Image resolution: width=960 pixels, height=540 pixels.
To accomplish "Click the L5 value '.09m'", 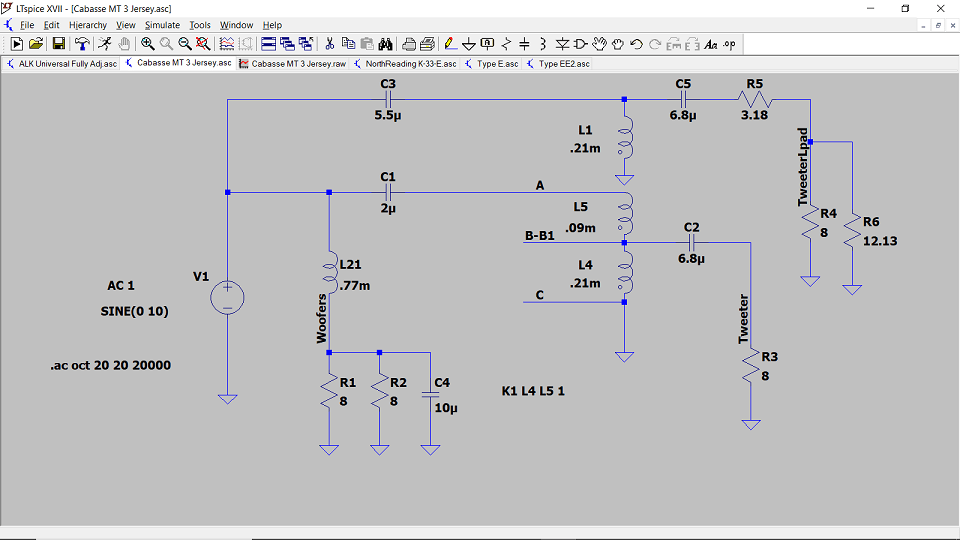I will [x=580, y=228].
